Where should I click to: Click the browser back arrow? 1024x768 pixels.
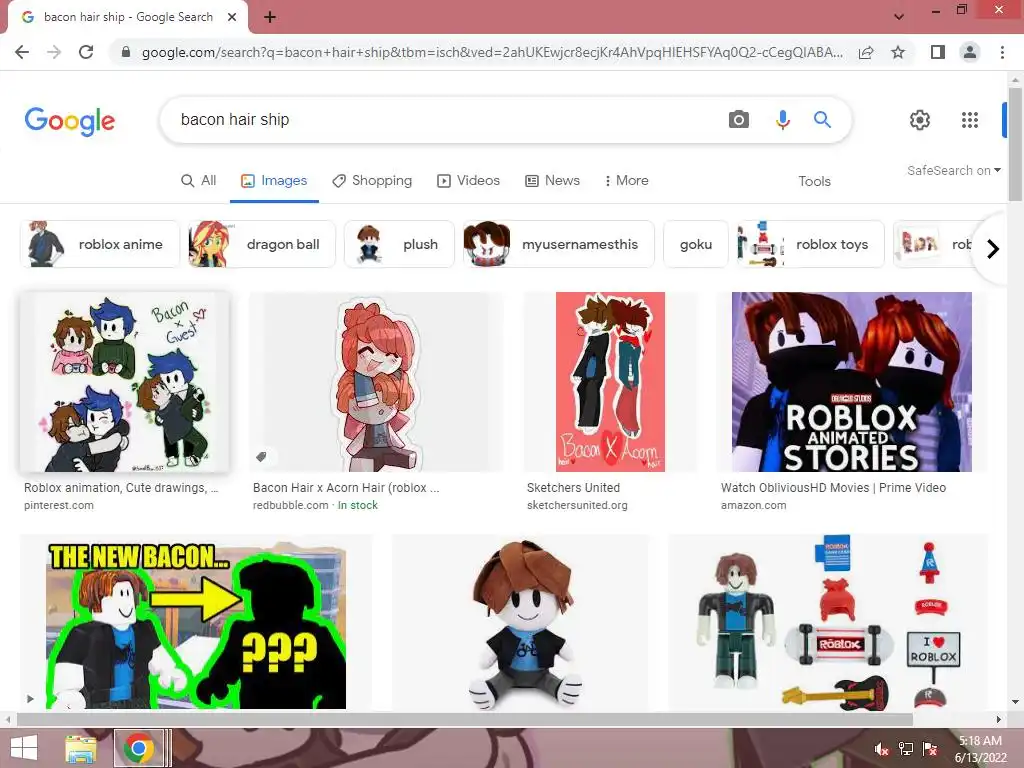pos(22,52)
